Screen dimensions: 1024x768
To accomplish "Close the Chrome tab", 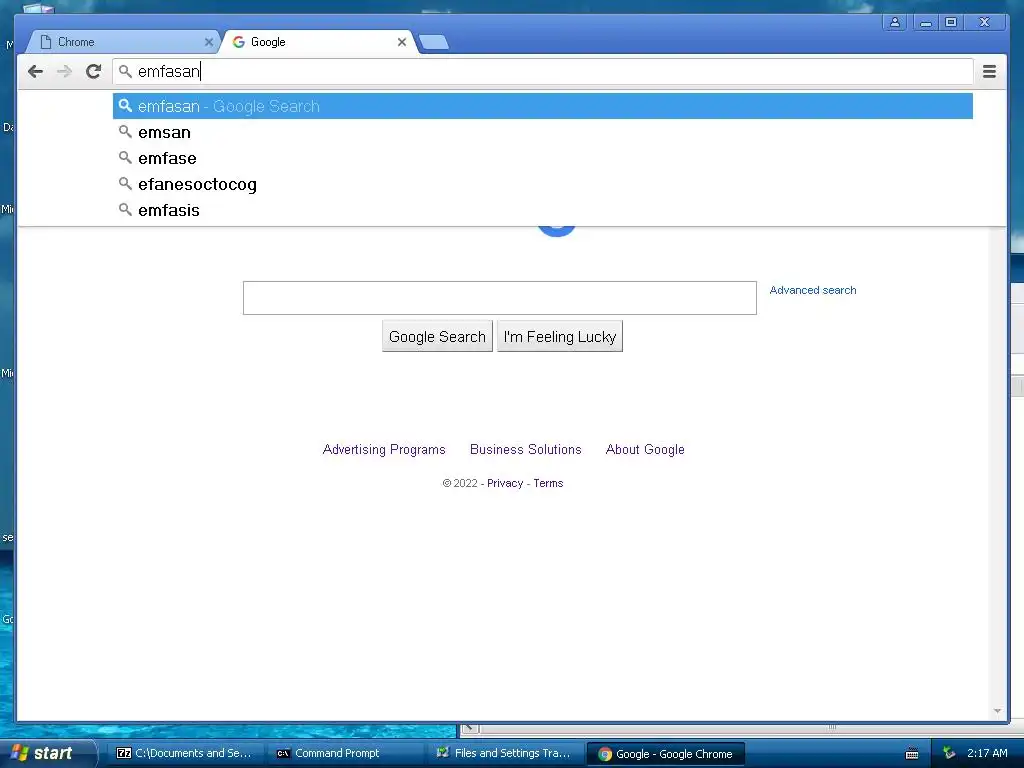I will click(x=208, y=42).
